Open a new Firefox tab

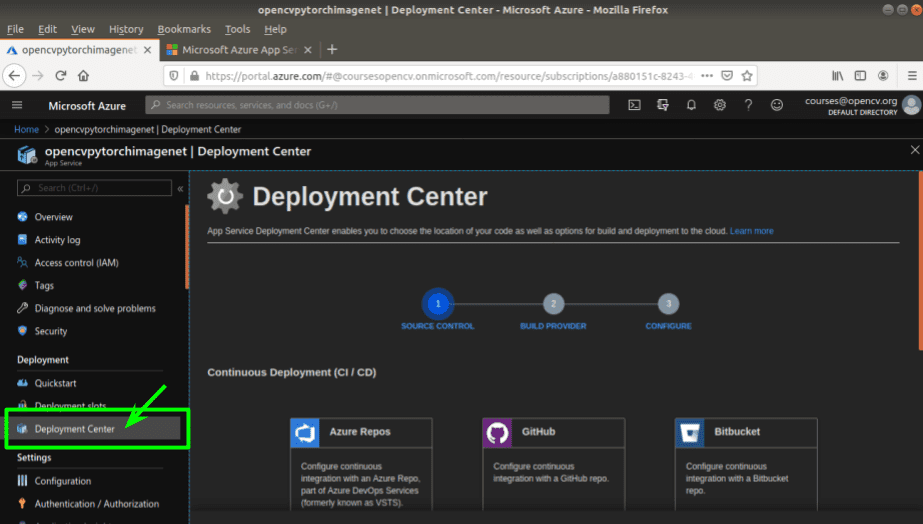coord(332,49)
